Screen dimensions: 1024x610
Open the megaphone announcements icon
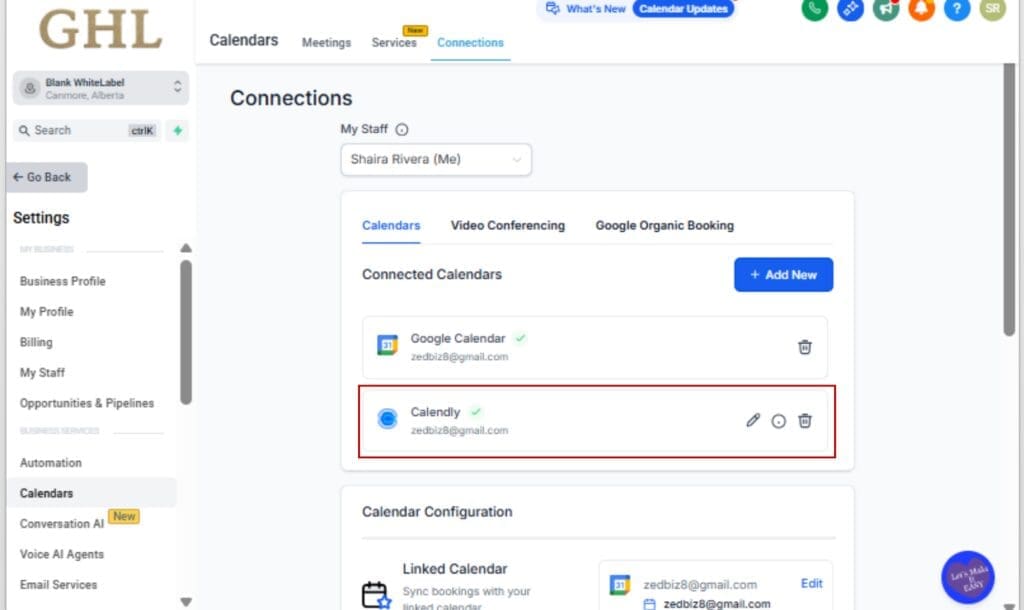point(885,8)
